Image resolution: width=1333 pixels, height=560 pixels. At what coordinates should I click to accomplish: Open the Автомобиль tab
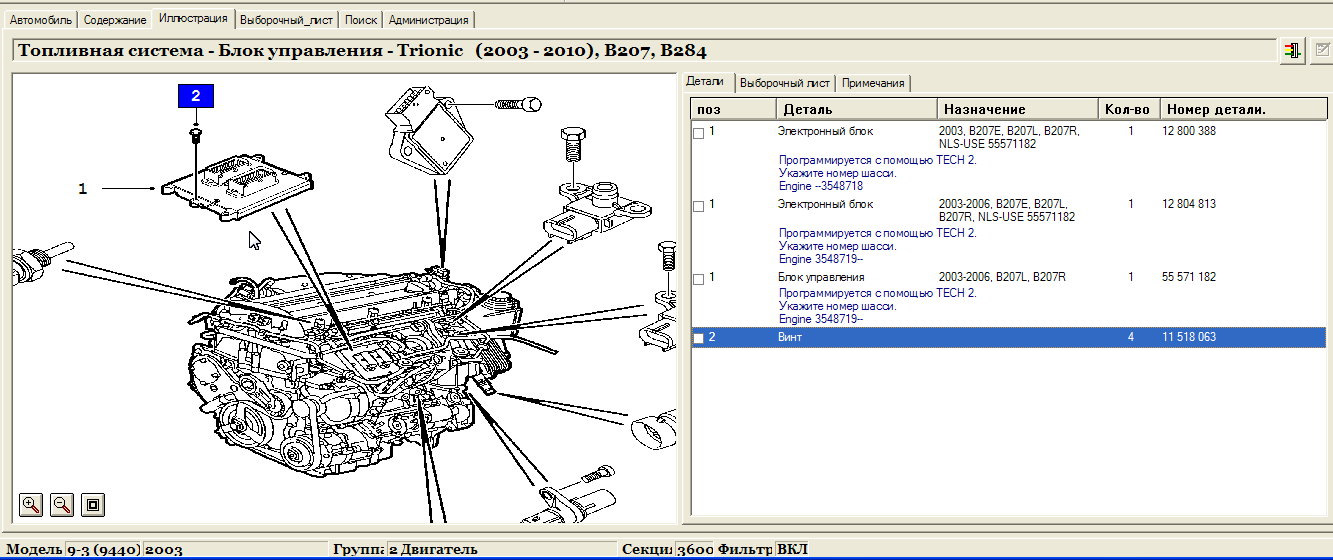[x=41, y=20]
